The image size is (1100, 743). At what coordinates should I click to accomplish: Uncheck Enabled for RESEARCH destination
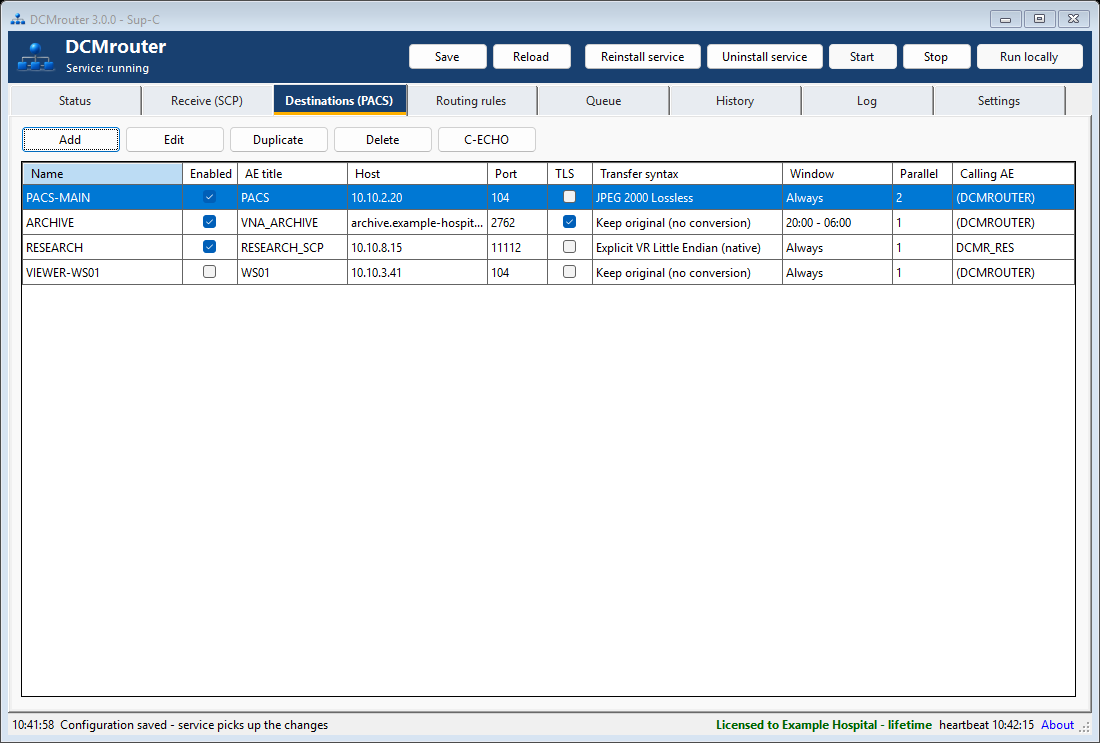click(209, 247)
